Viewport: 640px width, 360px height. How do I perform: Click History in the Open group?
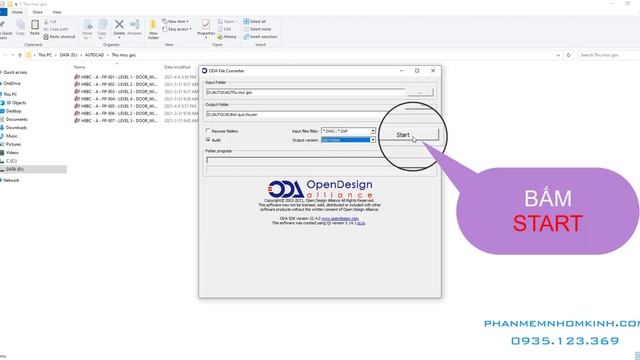pos(227,37)
